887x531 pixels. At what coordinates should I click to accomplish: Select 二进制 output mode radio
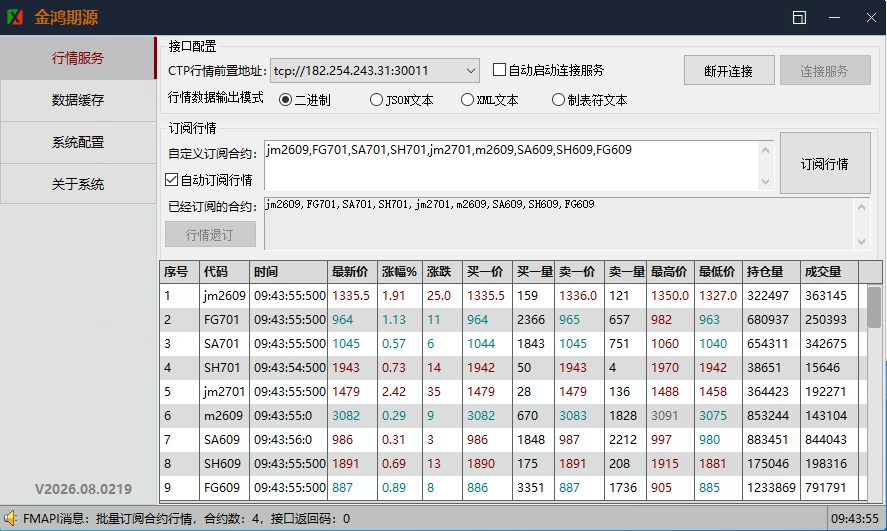coord(286,100)
